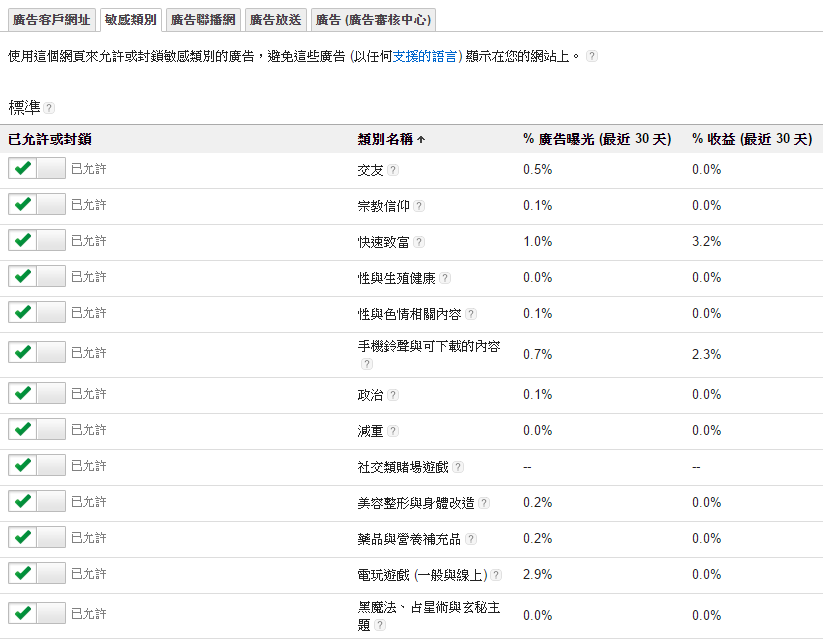Open the 廣告審核中心 tab
The height and width of the screenshot is (639, 823).
(372, 18)
